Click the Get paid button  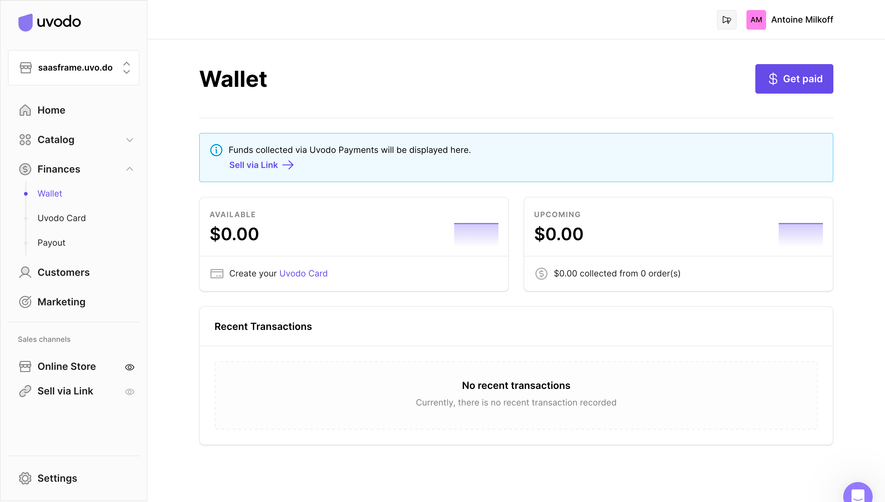tap(794, 79)
